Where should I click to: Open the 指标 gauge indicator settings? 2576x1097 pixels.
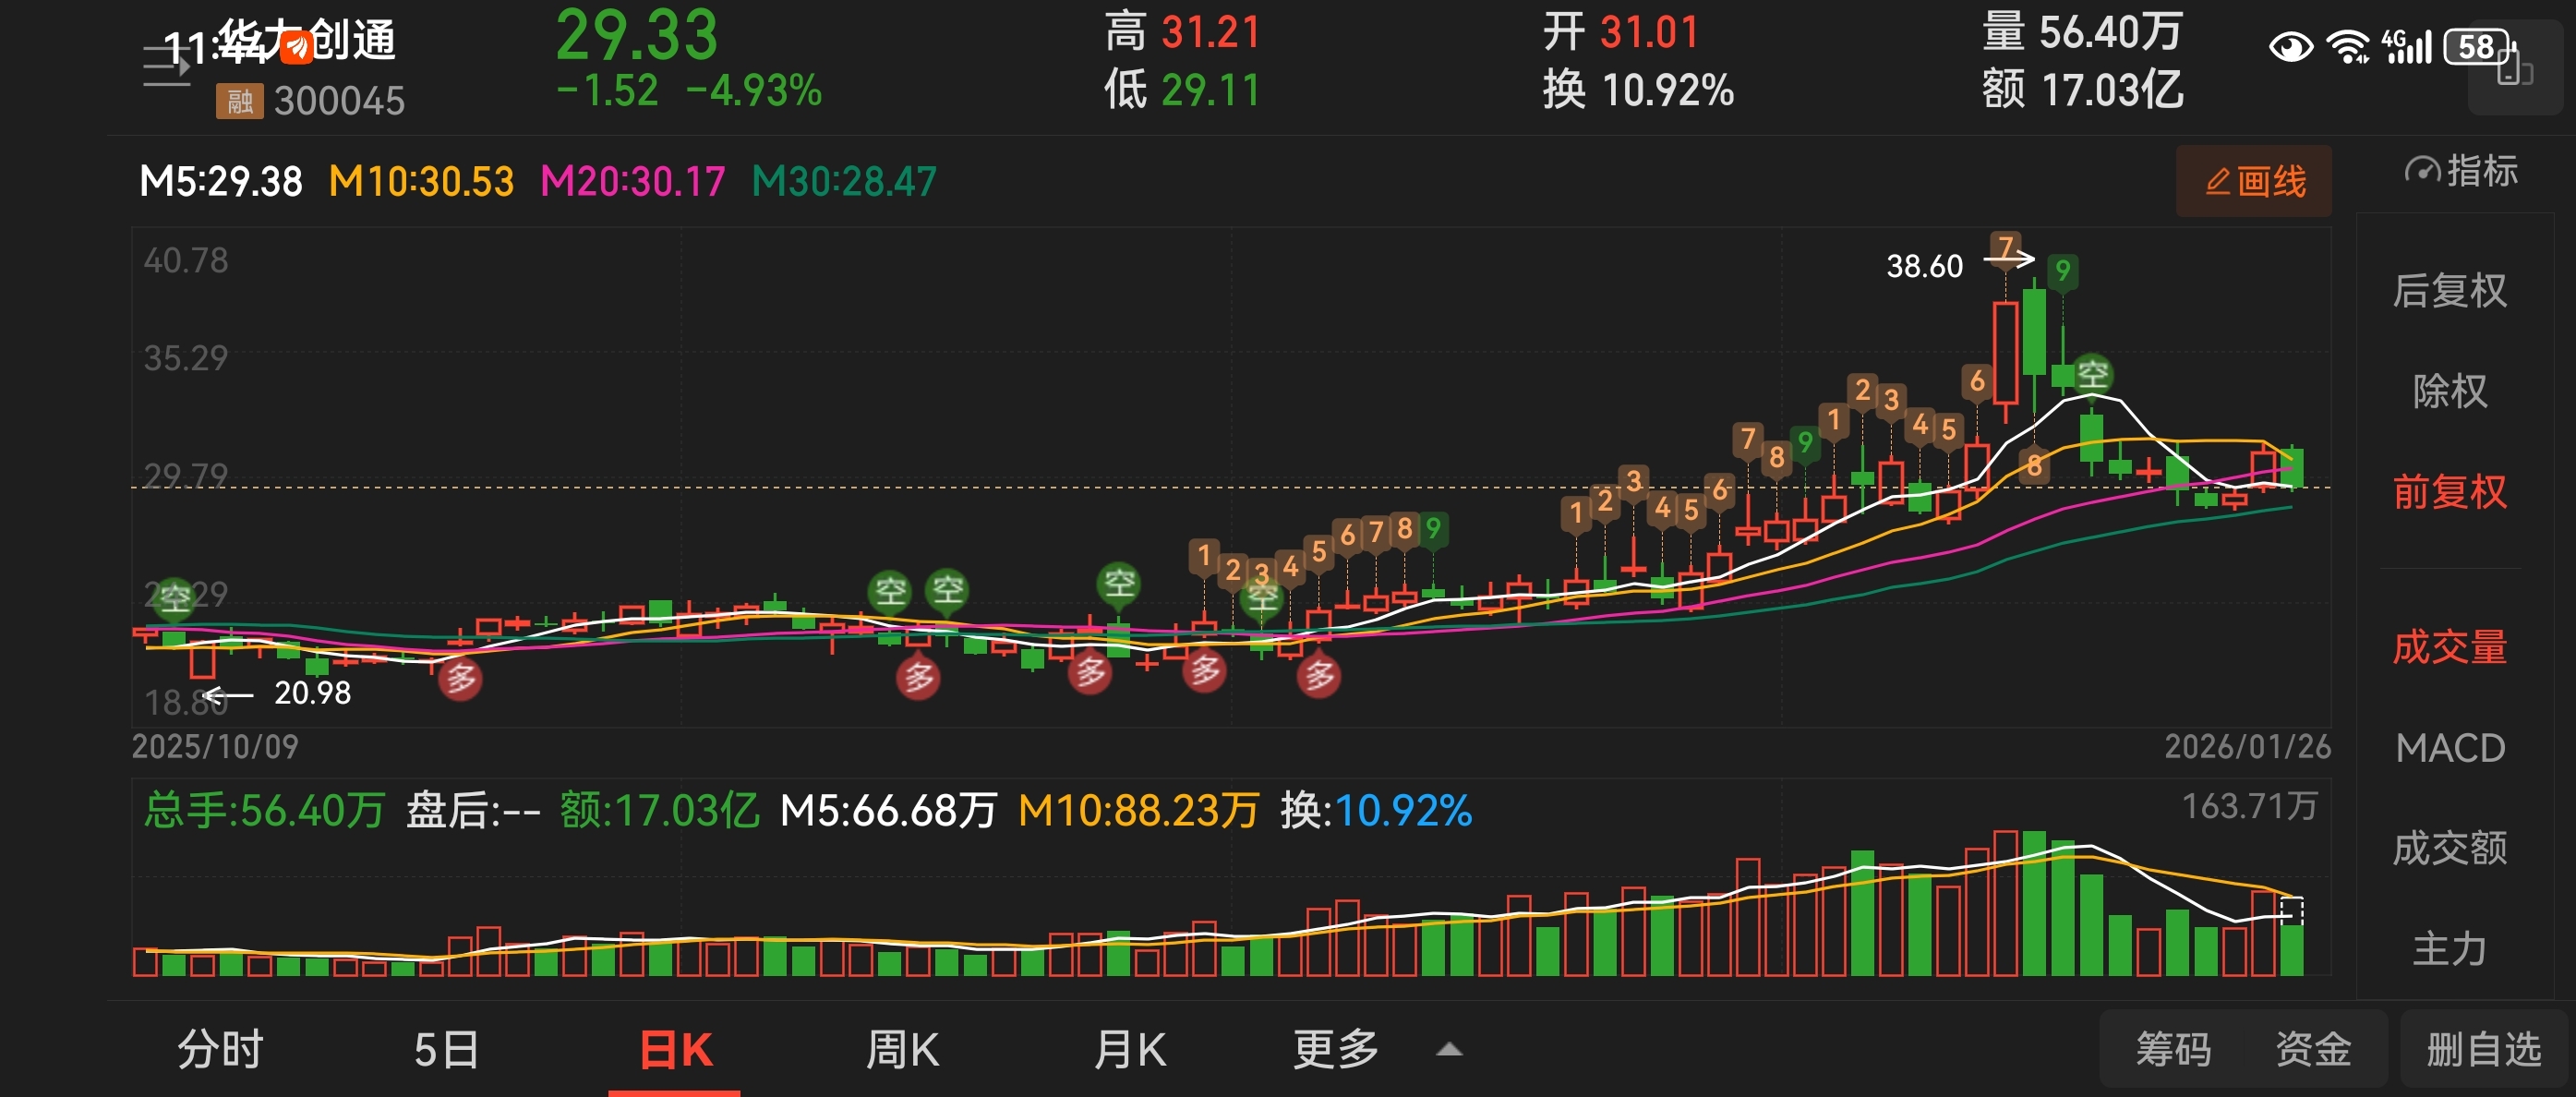(2459, 172)
